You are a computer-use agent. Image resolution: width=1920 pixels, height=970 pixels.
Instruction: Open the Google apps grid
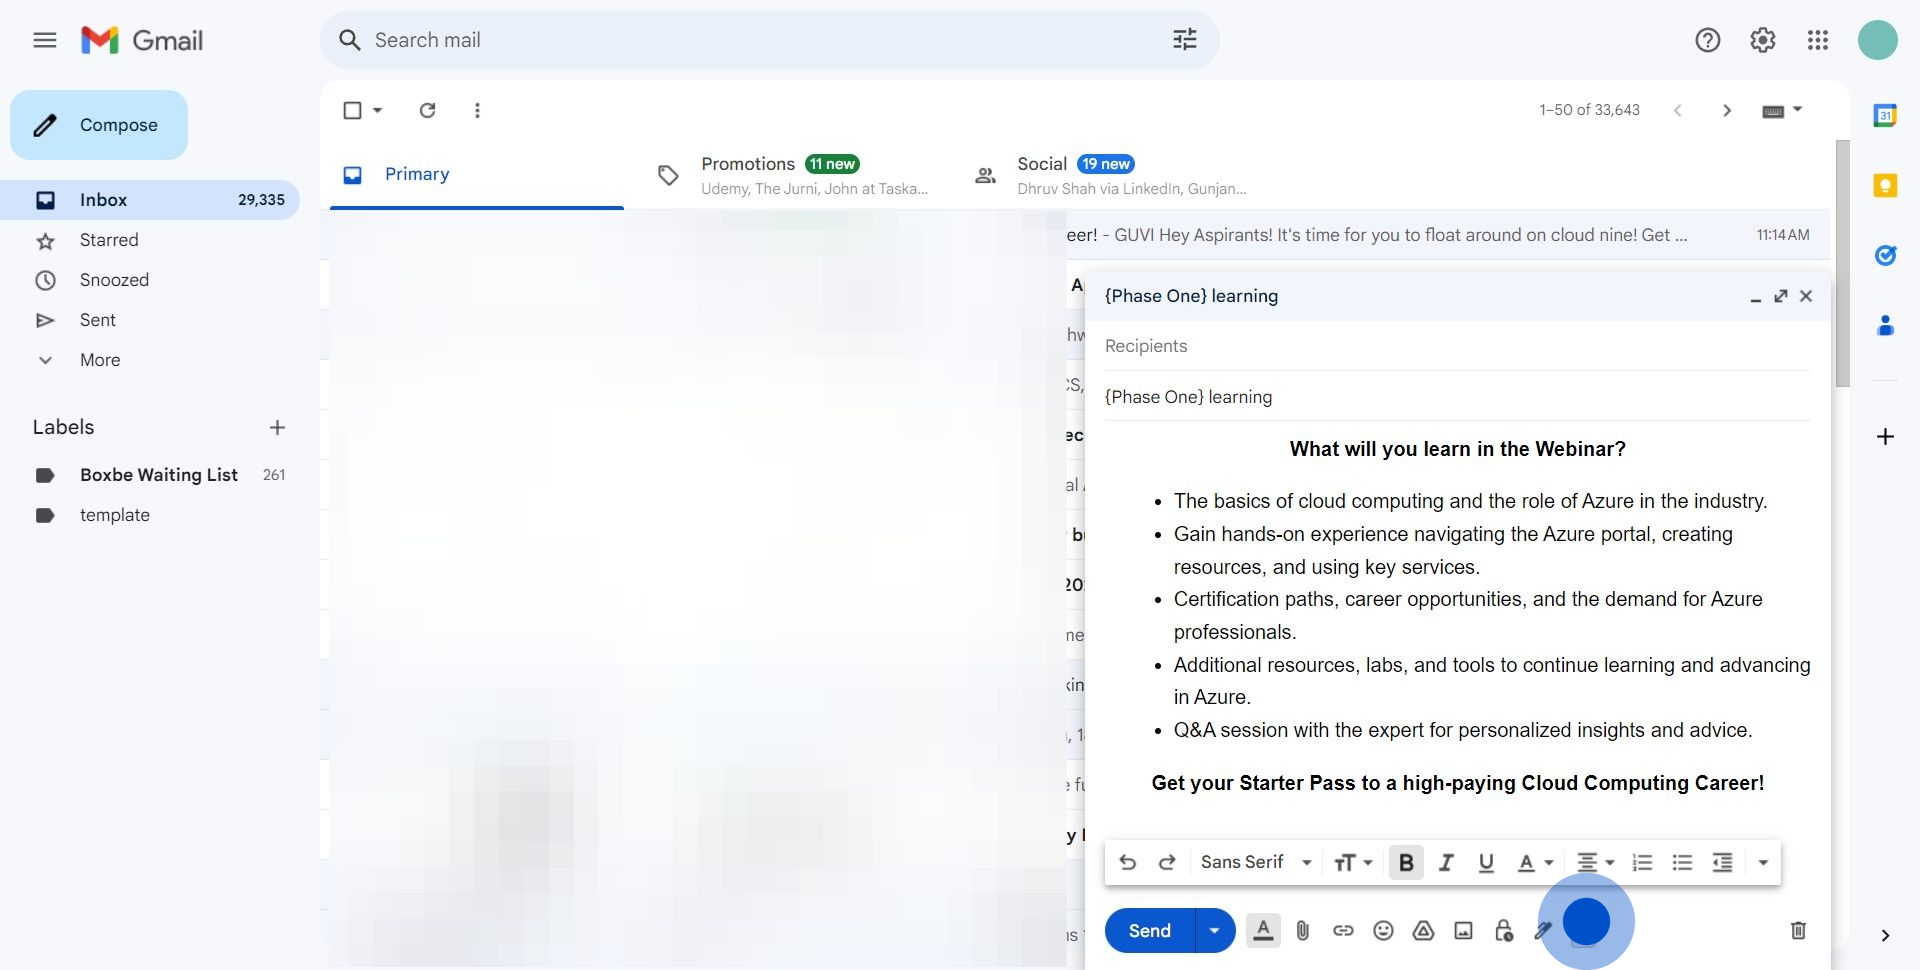pyautogui.click(x=1817, y=40)
